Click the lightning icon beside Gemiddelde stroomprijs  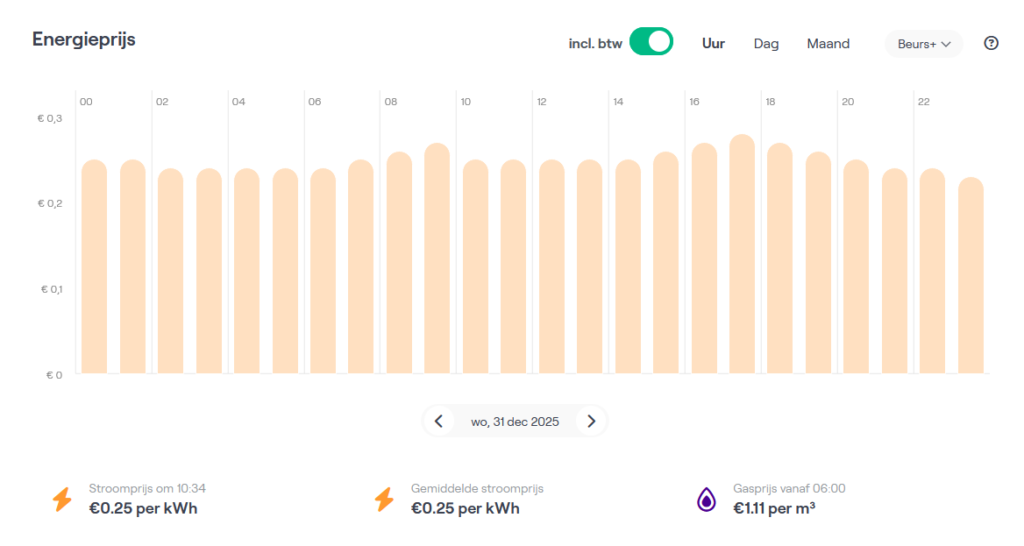(384, 499)
